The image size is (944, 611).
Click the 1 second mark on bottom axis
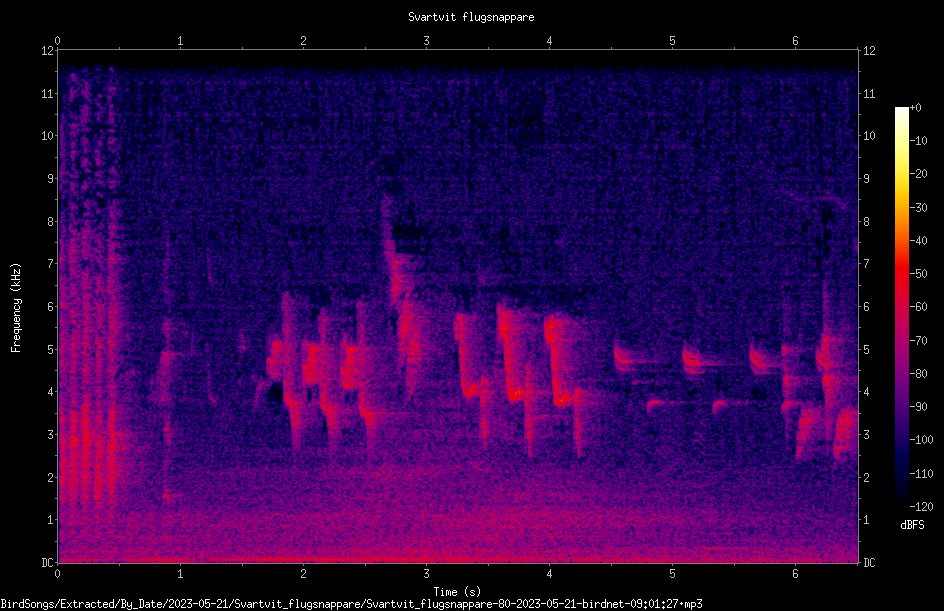(180, 574)
